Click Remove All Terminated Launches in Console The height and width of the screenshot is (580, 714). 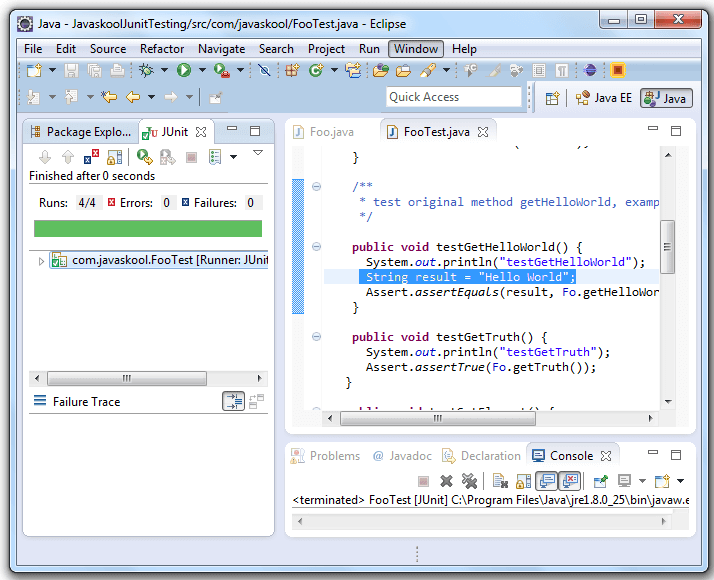pos(469,481)
